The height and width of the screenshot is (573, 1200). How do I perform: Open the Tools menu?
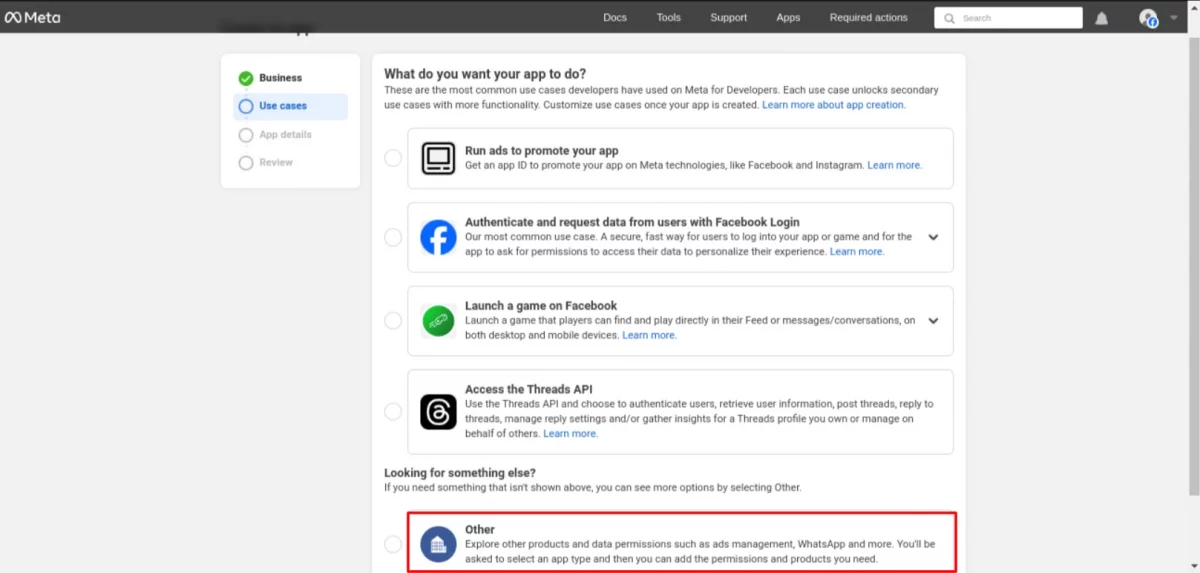pos(669,18)
